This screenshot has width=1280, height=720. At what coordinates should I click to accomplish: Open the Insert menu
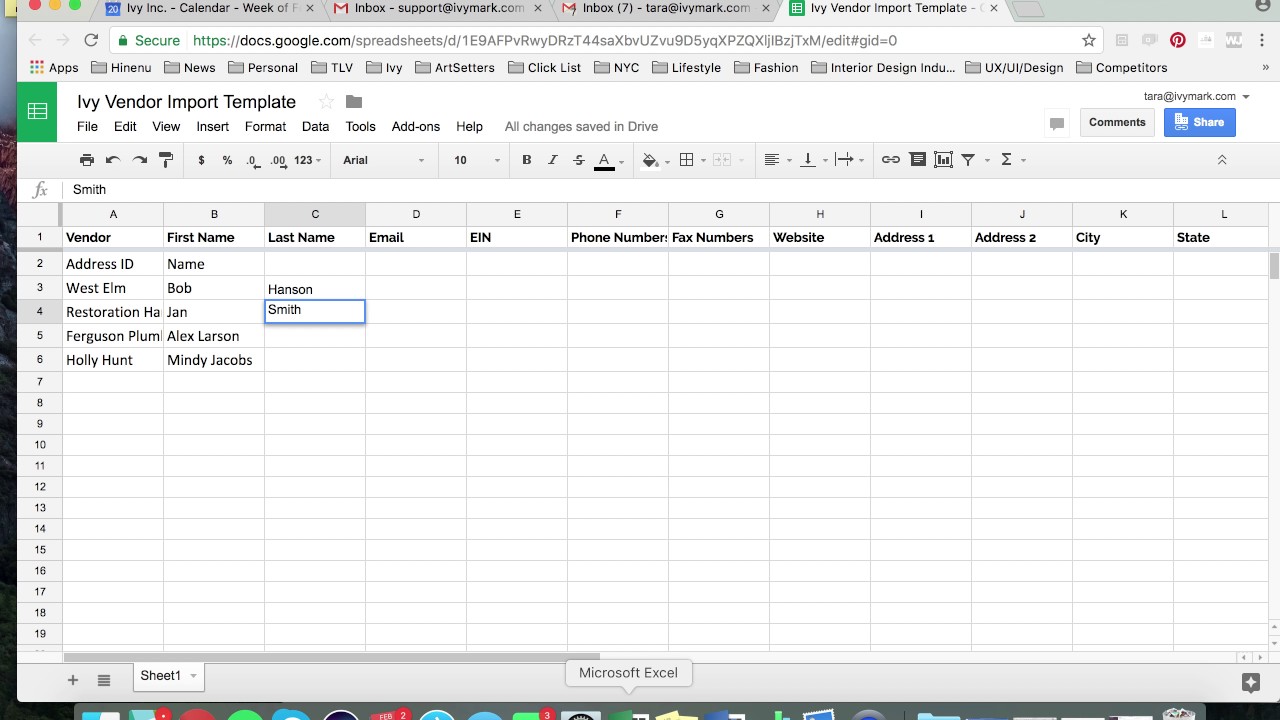(213, 127)
